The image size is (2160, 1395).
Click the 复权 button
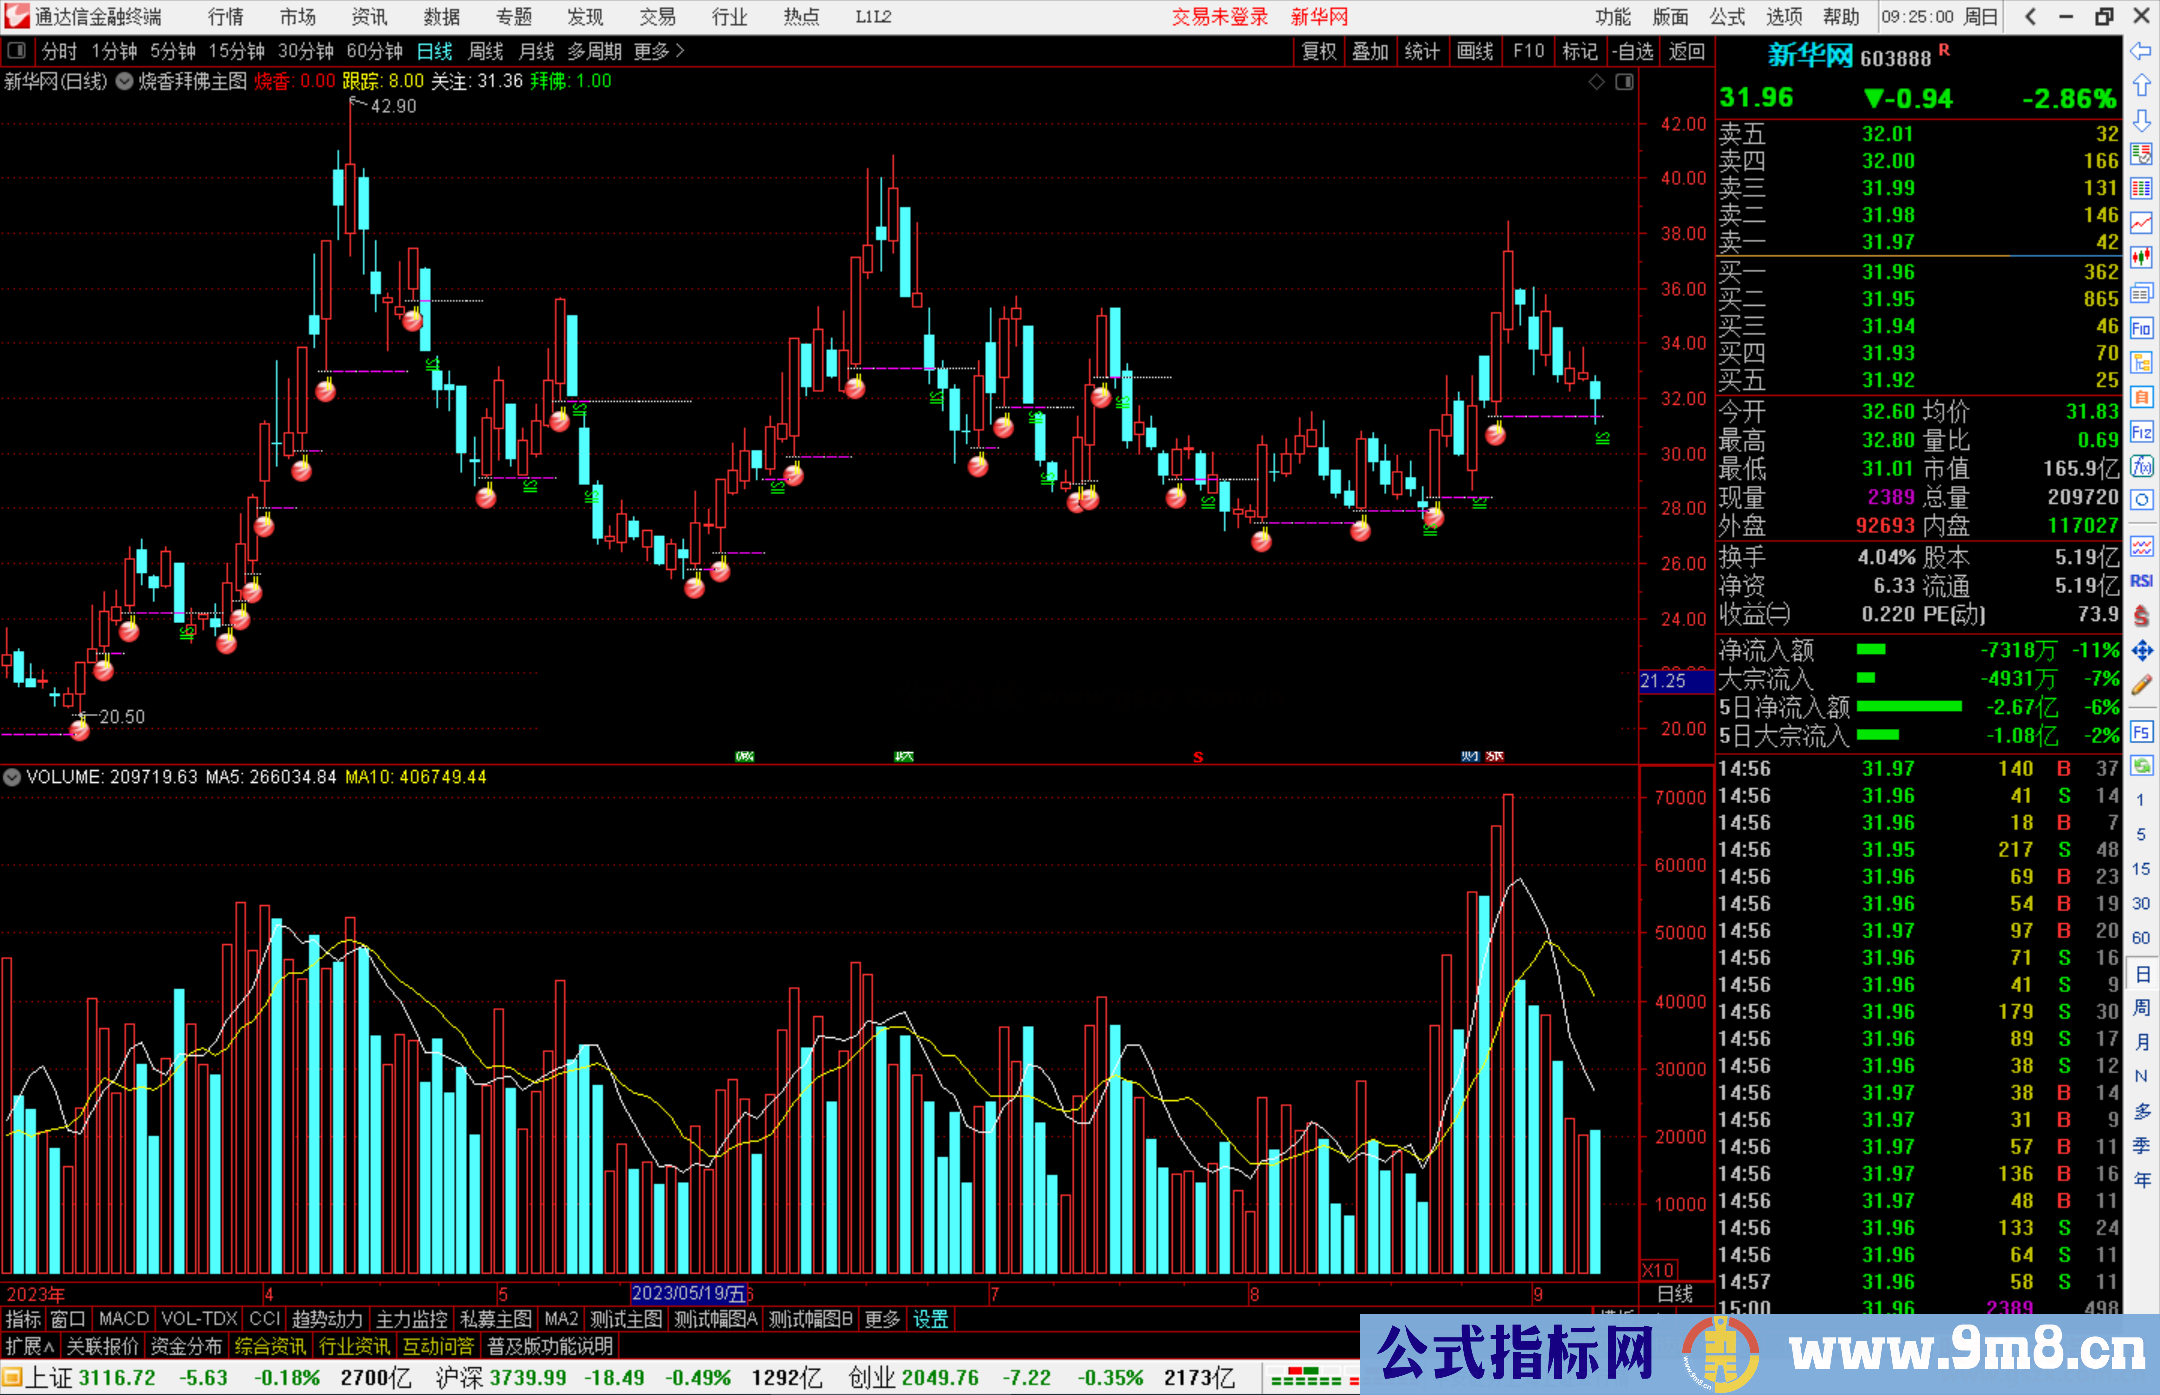pyautogui.click(x=1319, y=51)
